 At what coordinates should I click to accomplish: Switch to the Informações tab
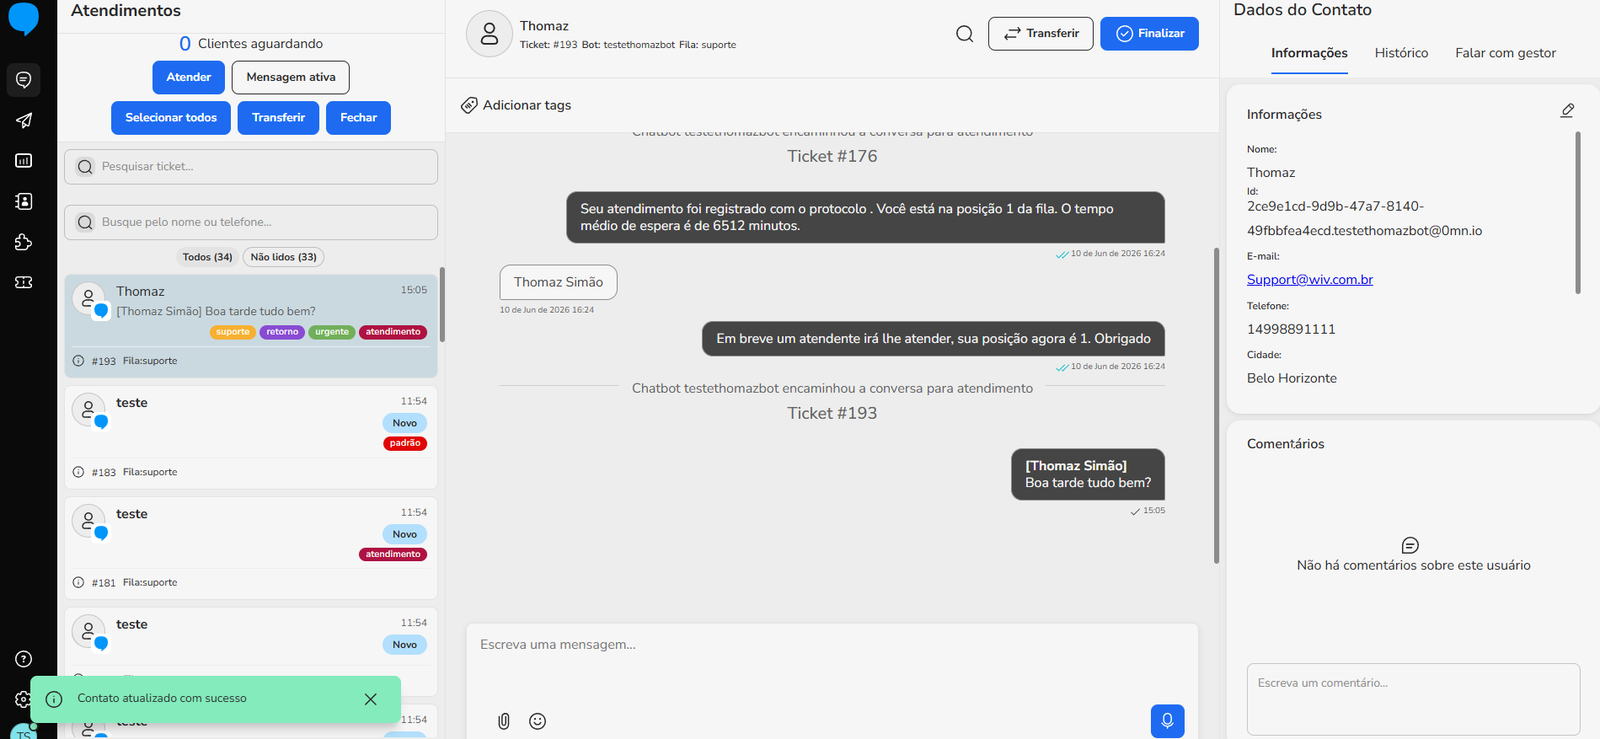(1309, 53)
